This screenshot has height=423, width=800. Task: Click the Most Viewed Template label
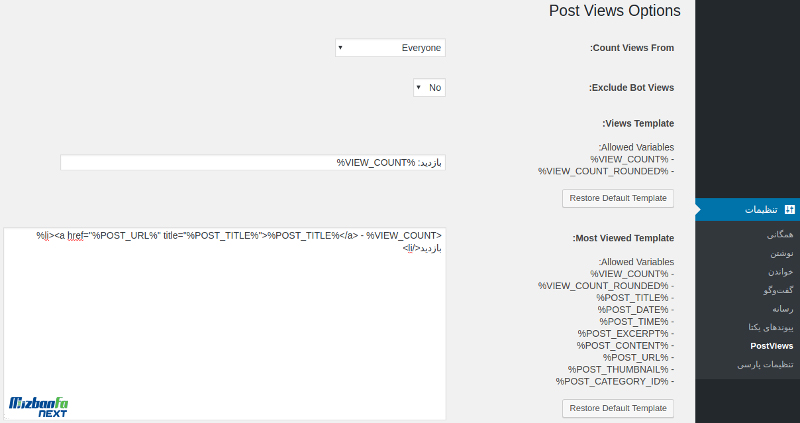pos(623,238)
